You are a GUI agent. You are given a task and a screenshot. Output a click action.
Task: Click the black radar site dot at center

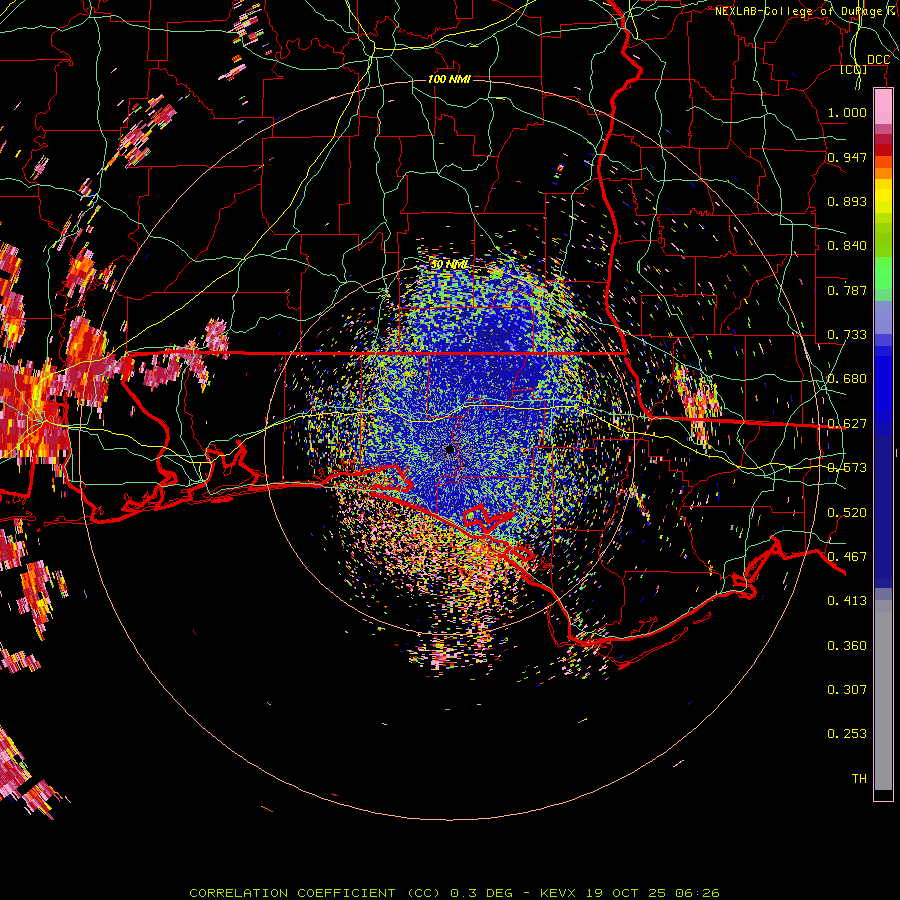[450, 450]
